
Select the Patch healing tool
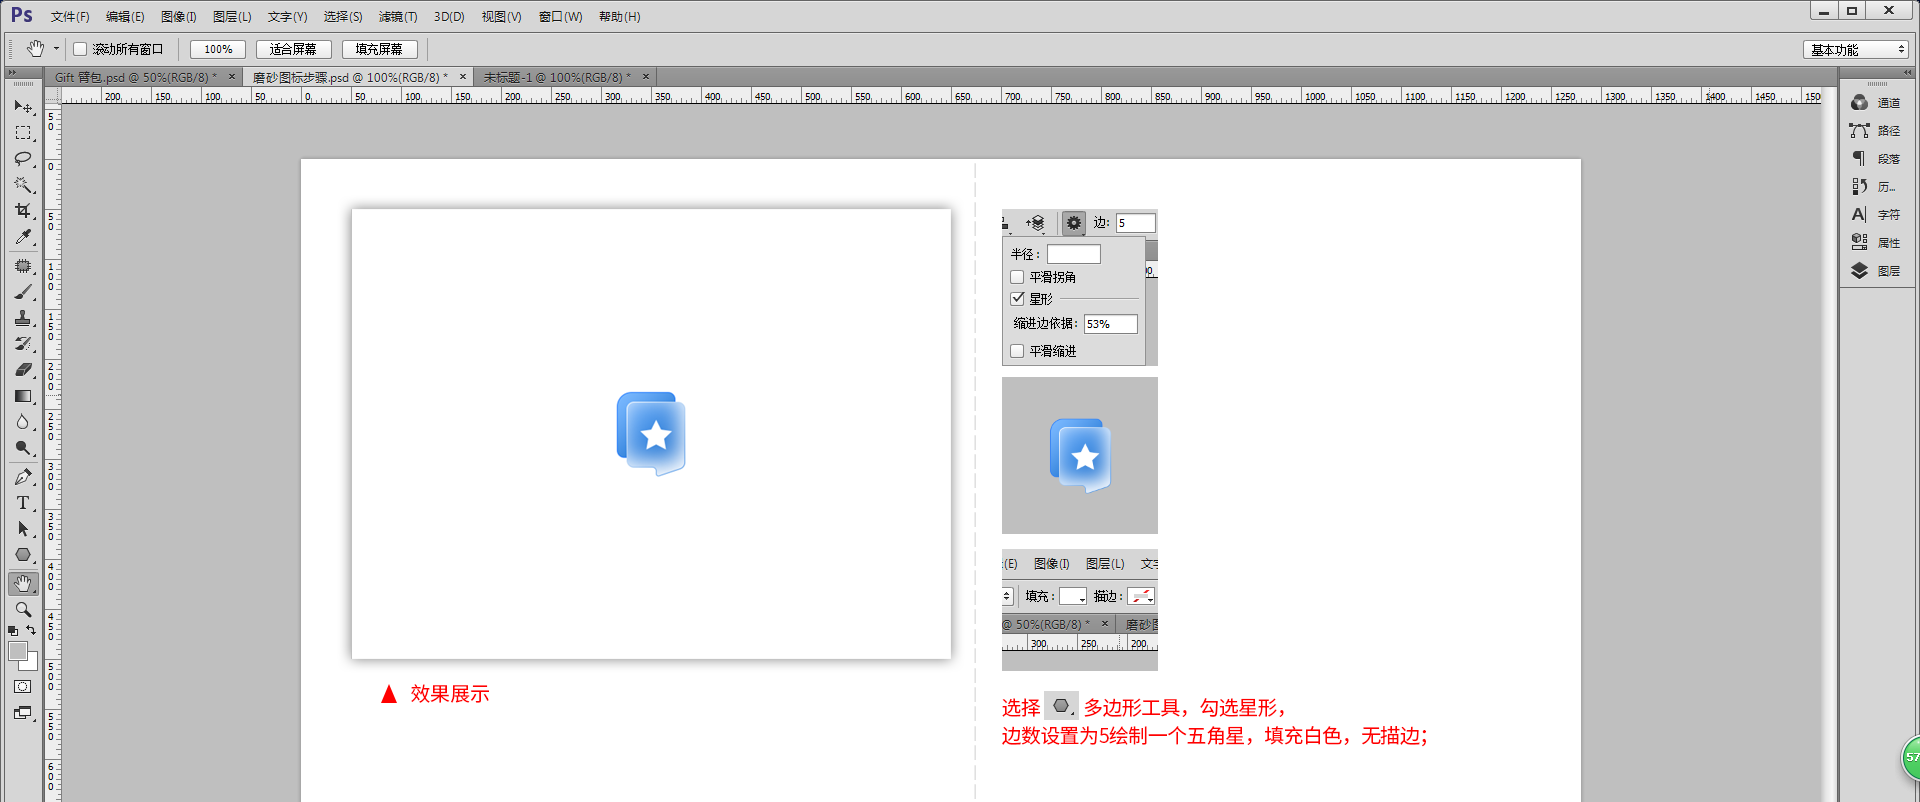[x=23, y=266]
